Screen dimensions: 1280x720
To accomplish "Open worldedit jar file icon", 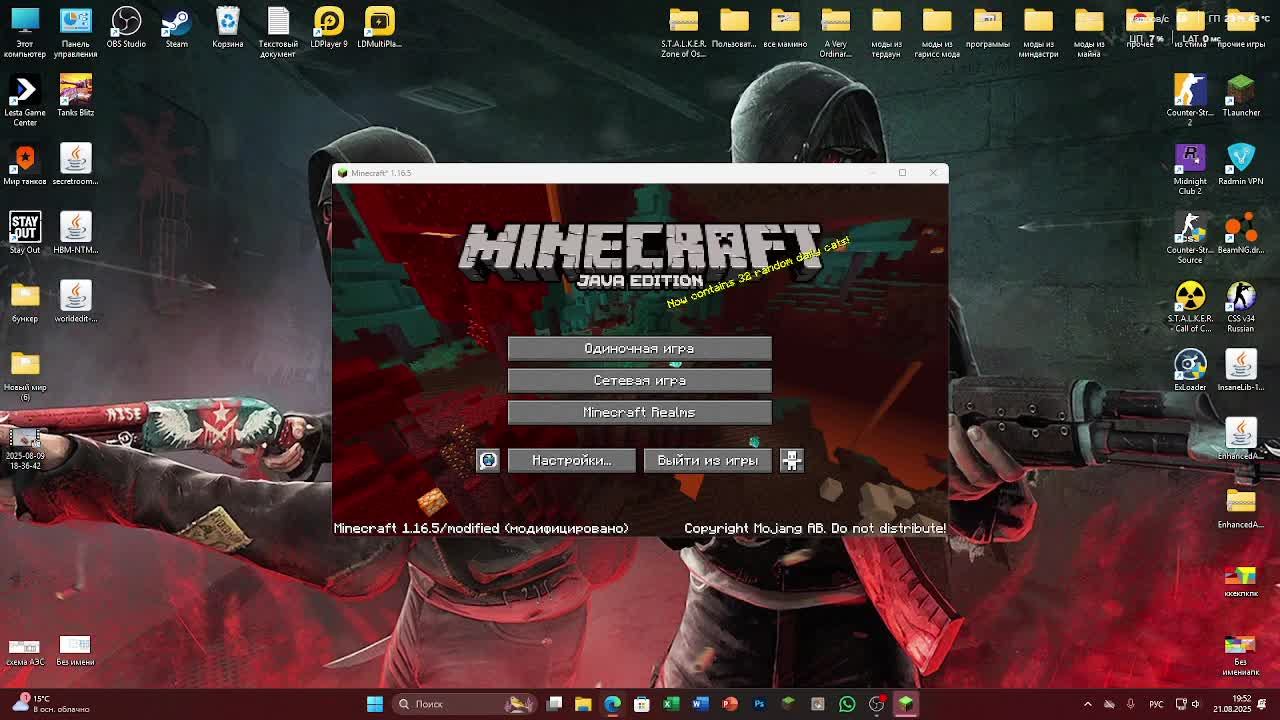I will click(x=75, y=302).
